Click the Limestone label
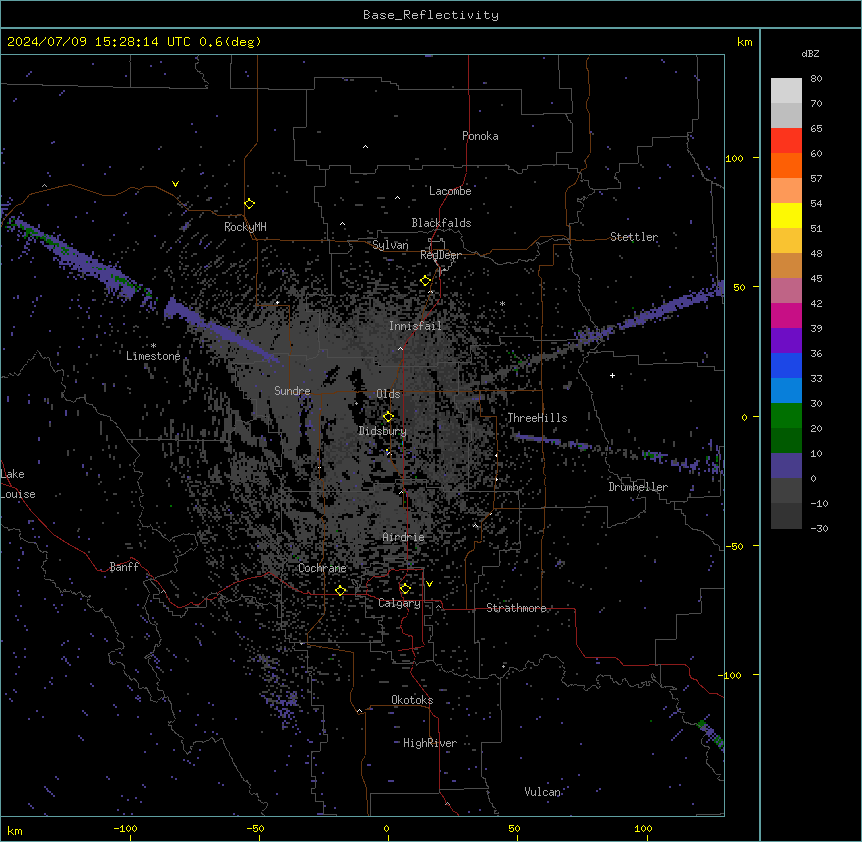This screenshot has width=862, height=842. coord(153,356)
